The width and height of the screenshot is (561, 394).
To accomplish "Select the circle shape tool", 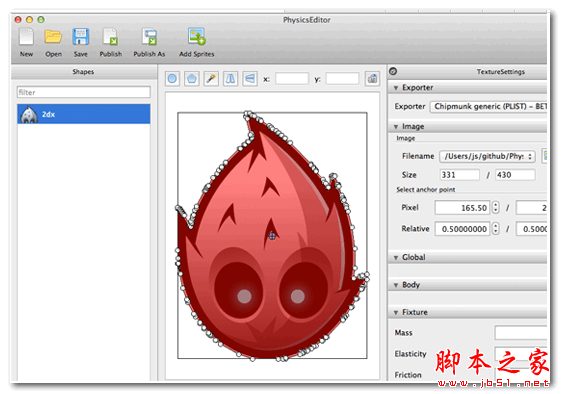I will pos(172,78).
